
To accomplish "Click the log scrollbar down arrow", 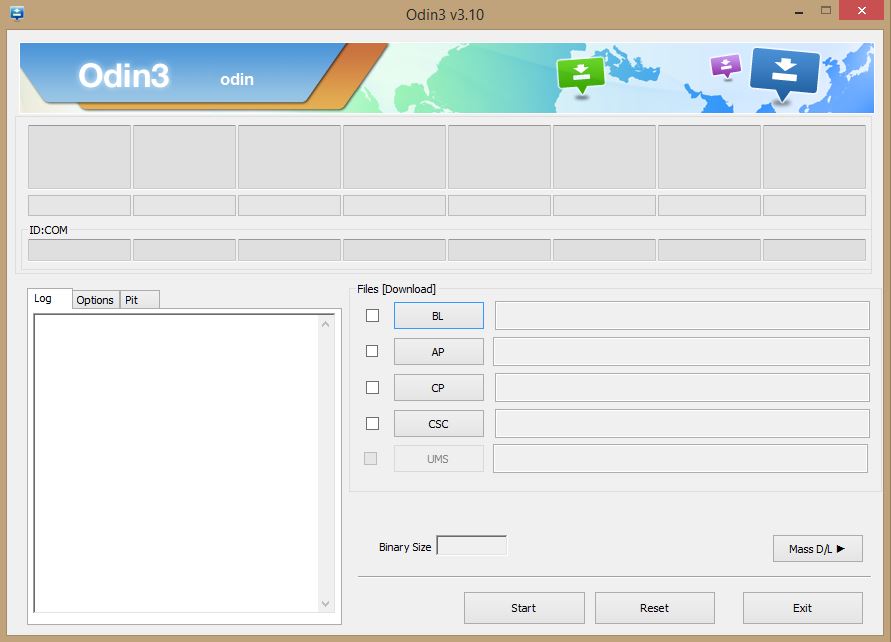I will point(326,603).
